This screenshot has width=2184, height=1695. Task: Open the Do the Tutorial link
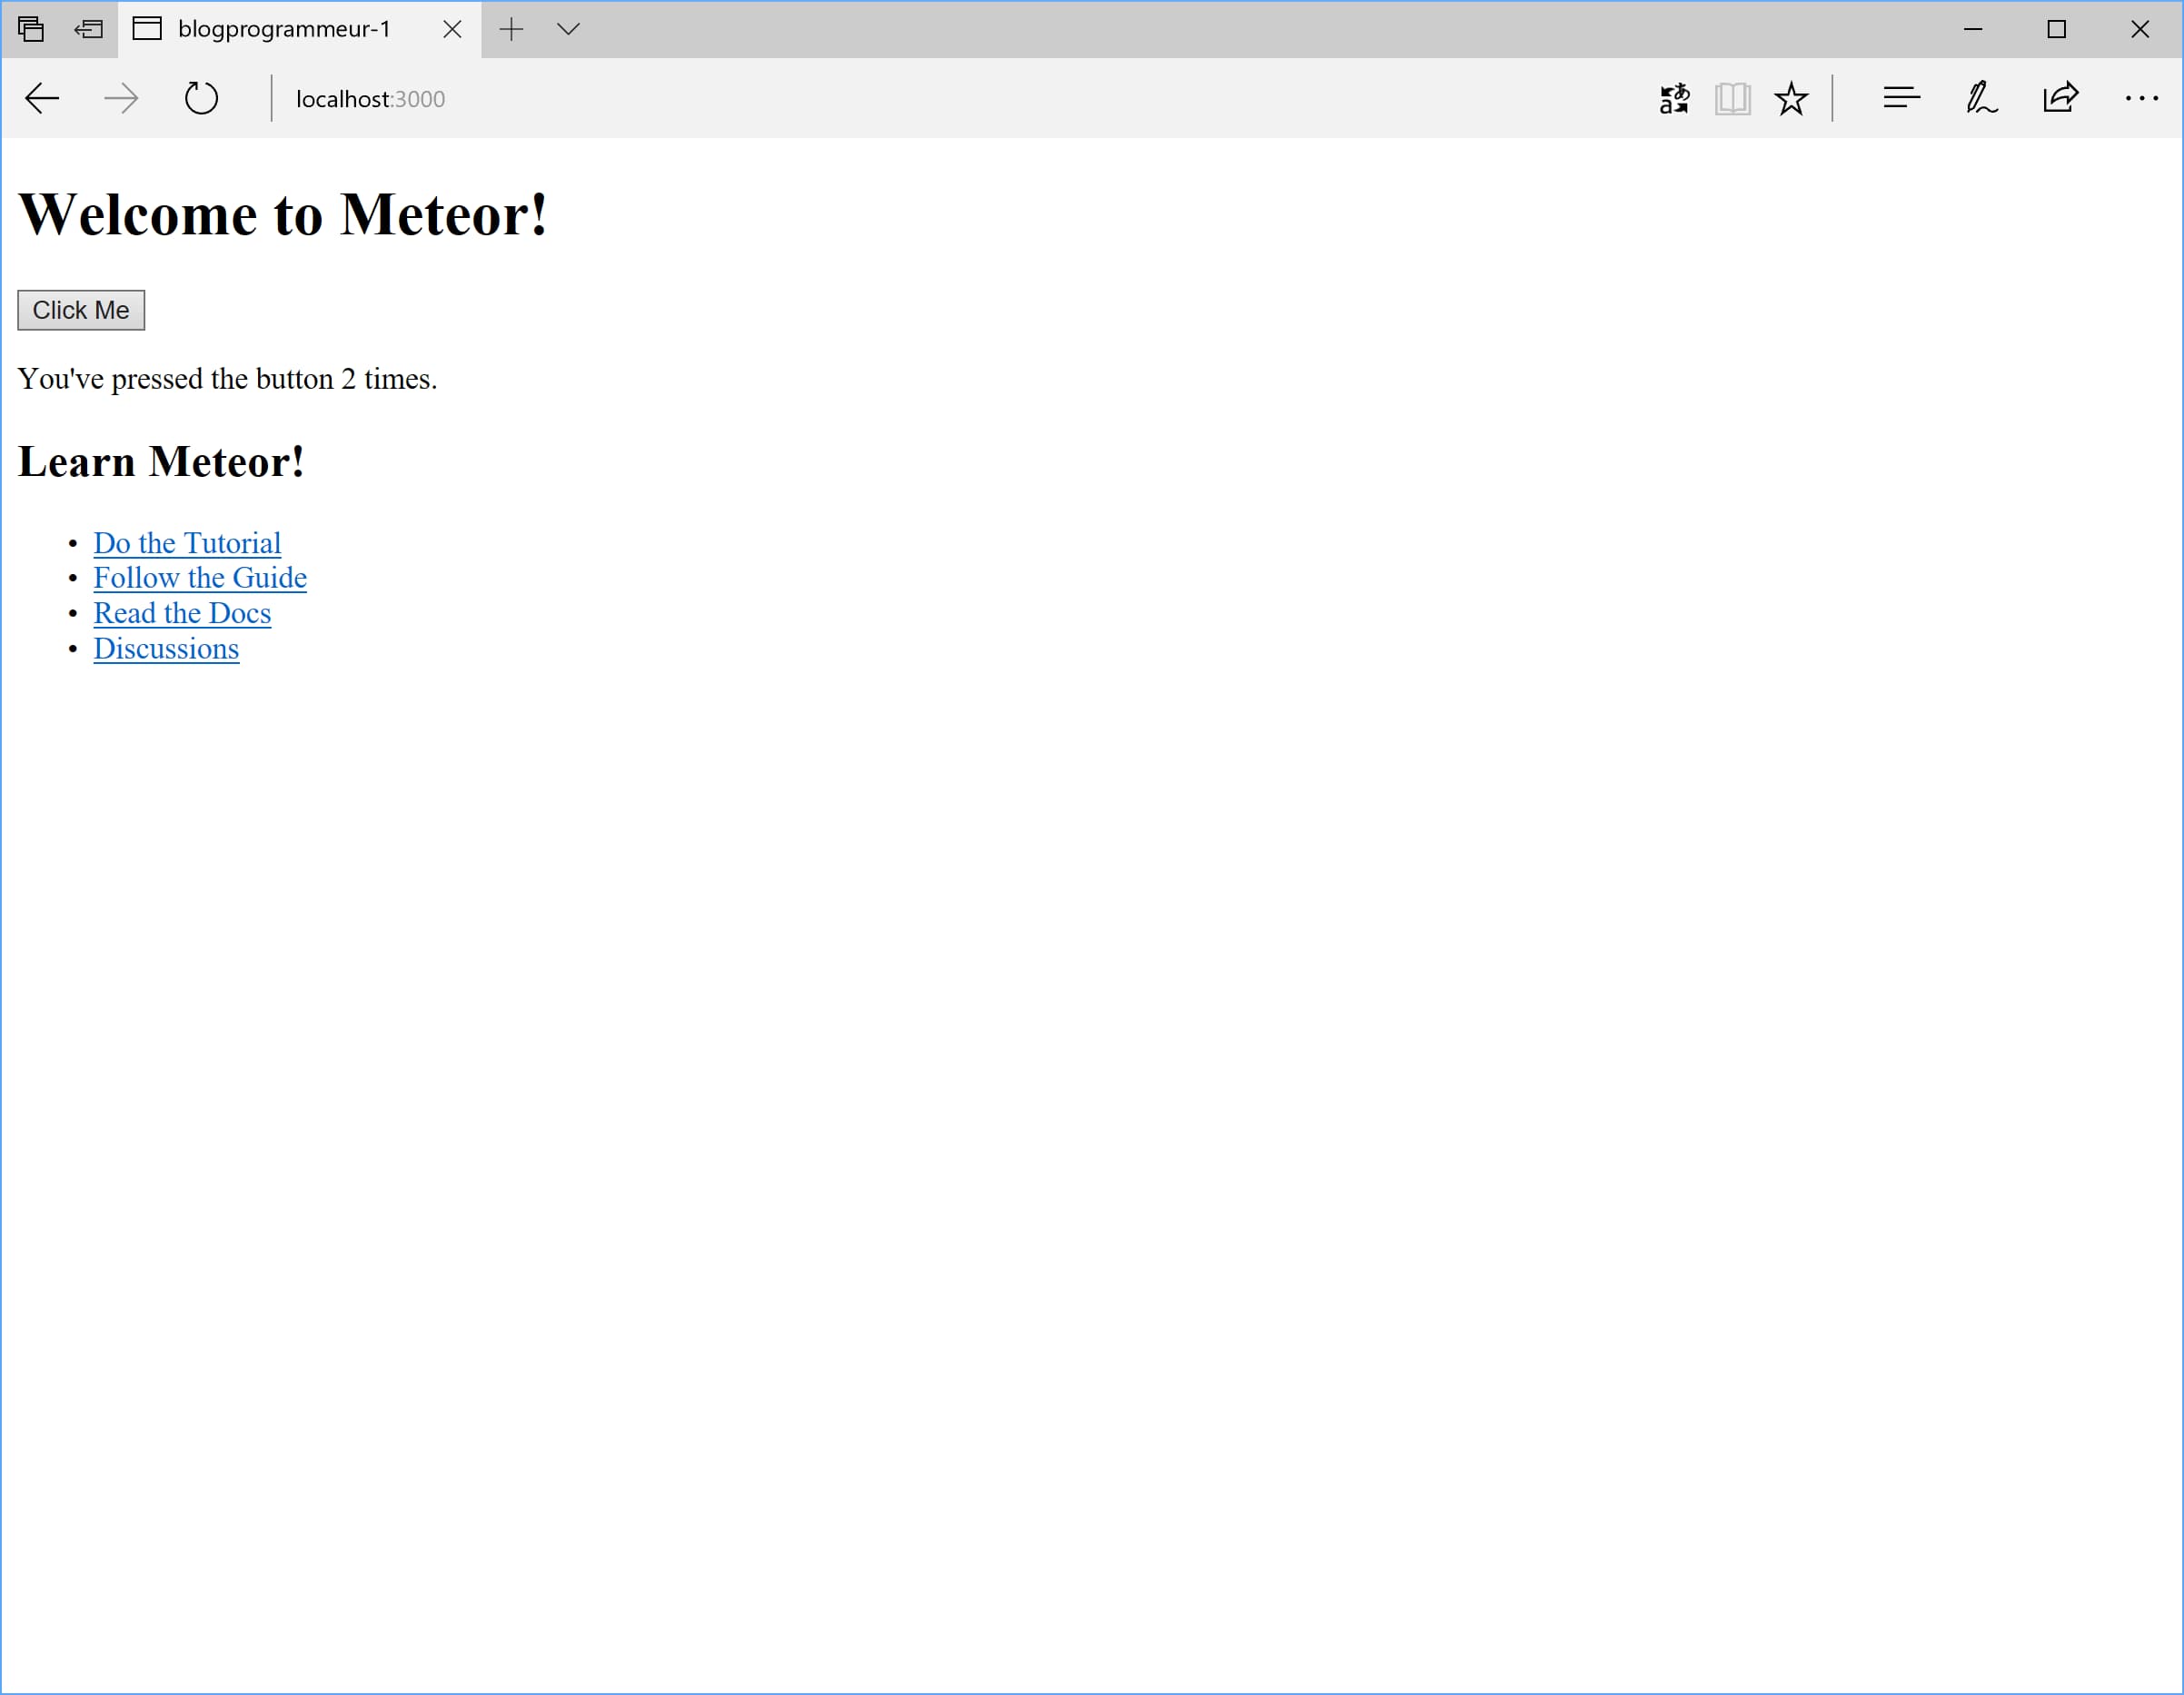point(187,543)
